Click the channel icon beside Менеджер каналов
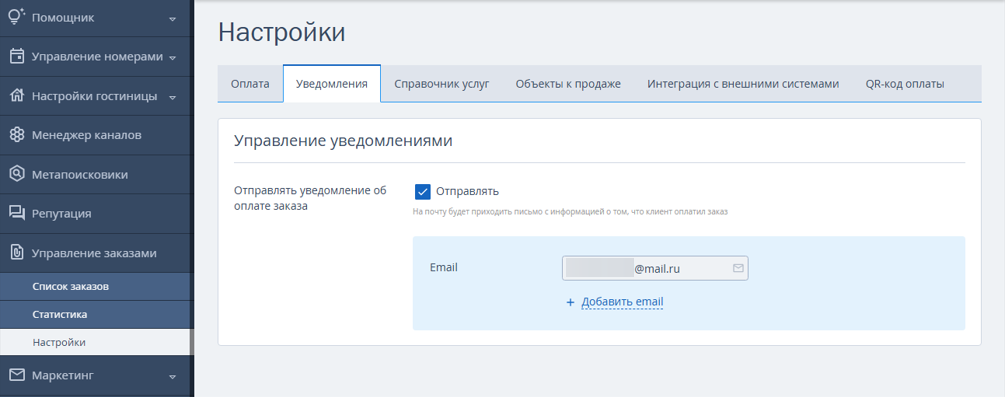This screenshot has width=1005, height=397. click(17, 135)
